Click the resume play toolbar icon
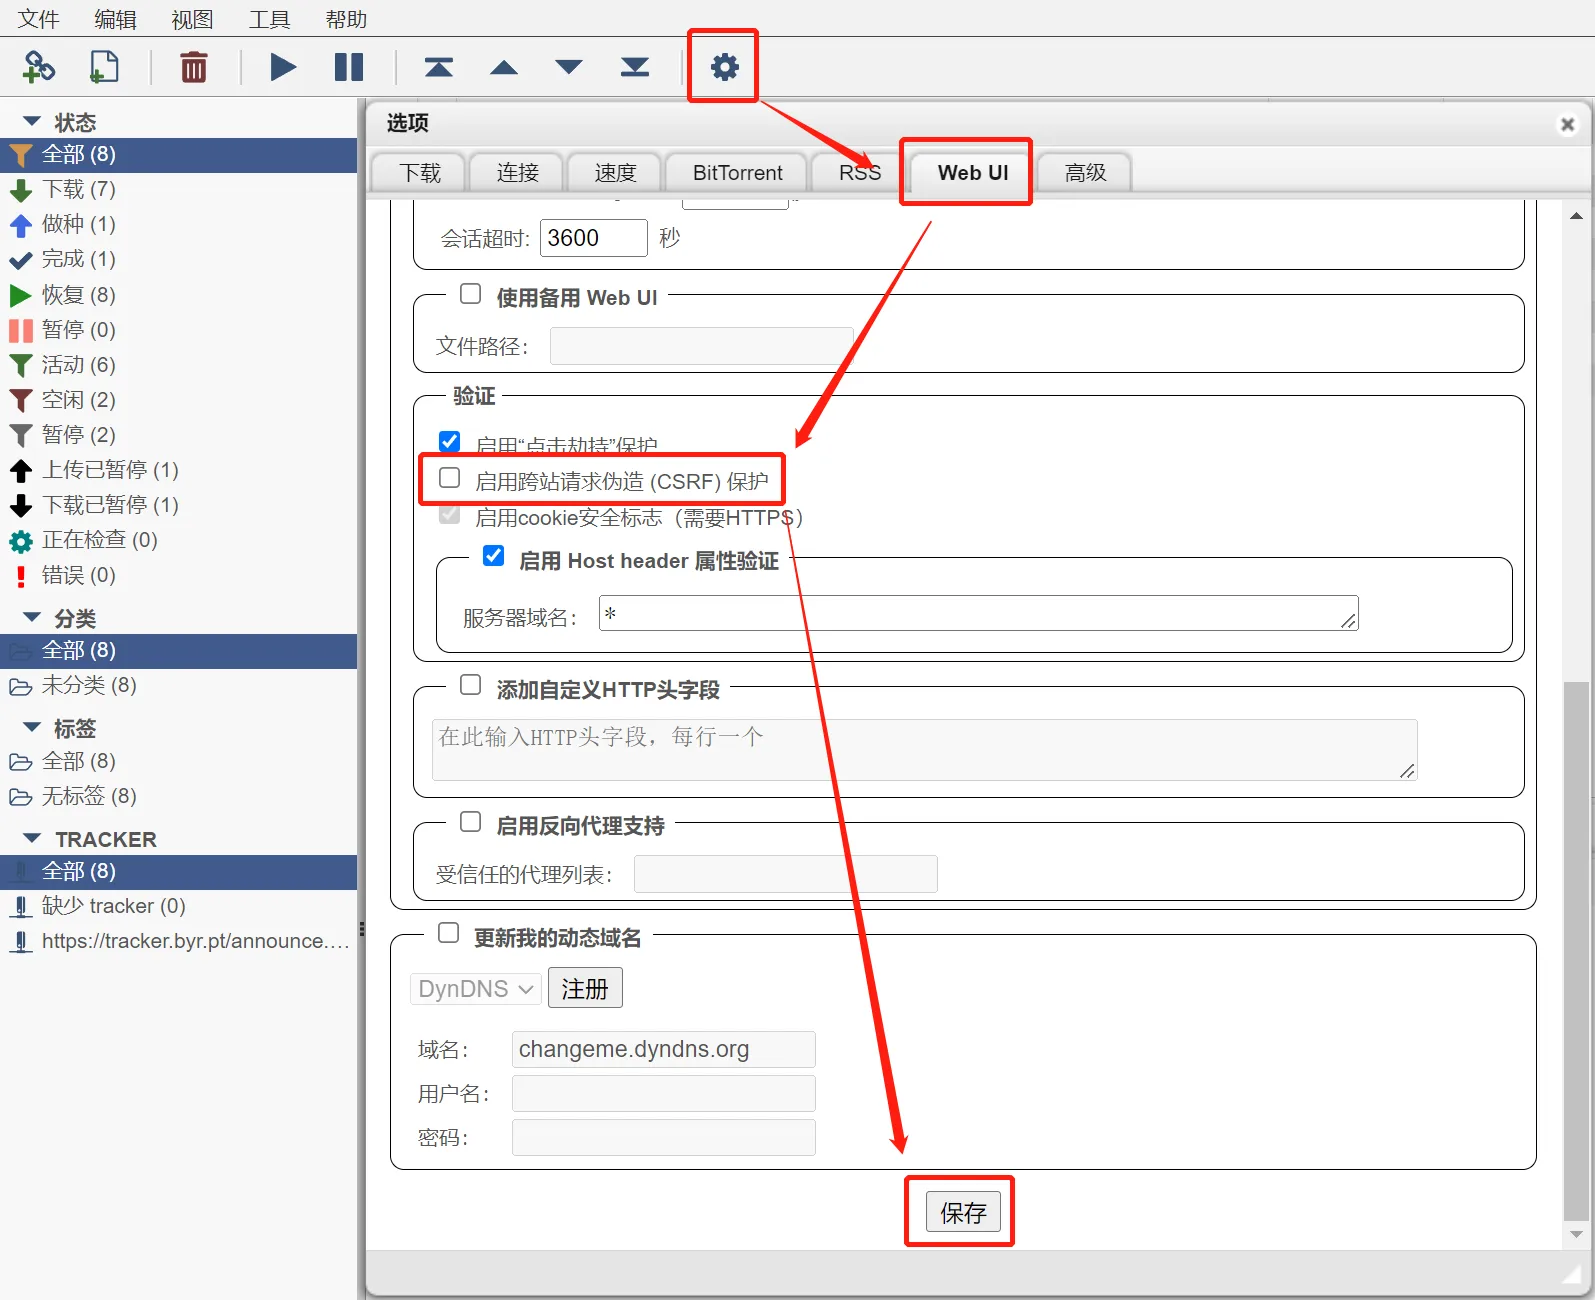This screenshot has width=1595, height=1300. pos(283,67)
